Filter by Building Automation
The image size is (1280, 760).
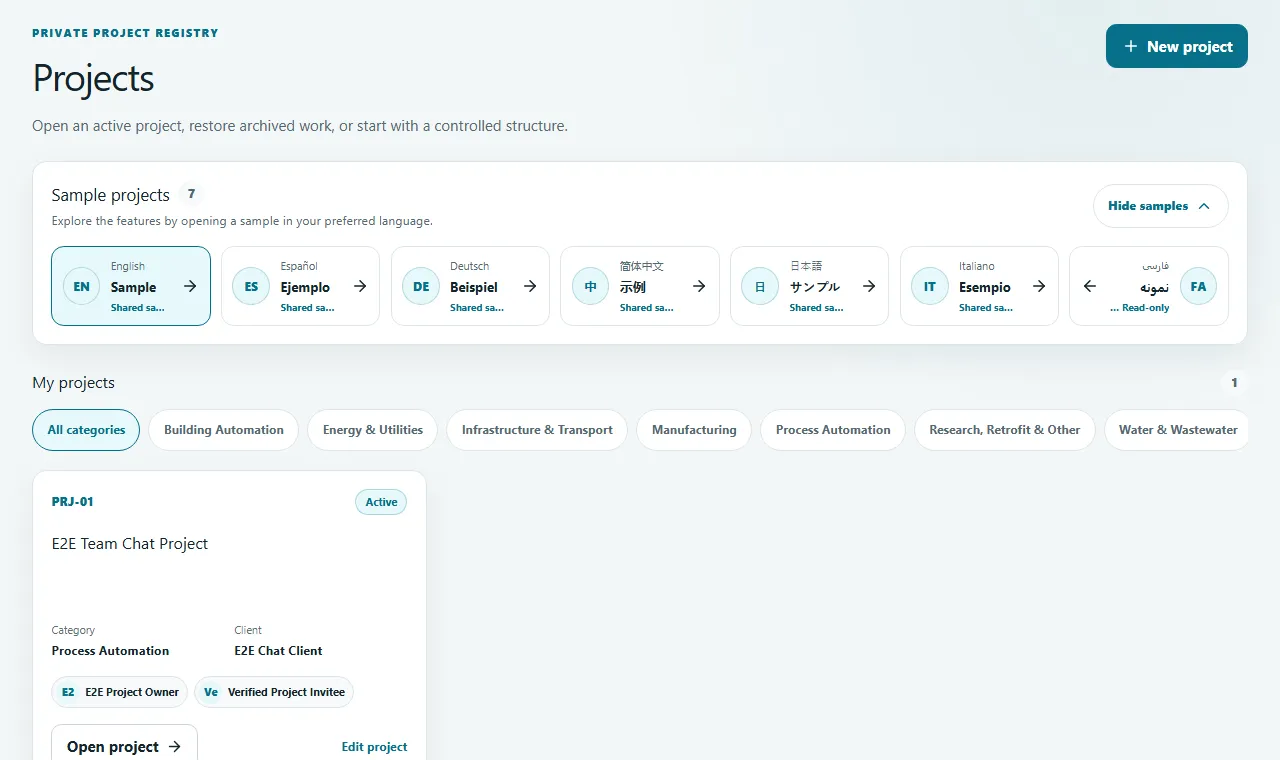tap(224, 430)
